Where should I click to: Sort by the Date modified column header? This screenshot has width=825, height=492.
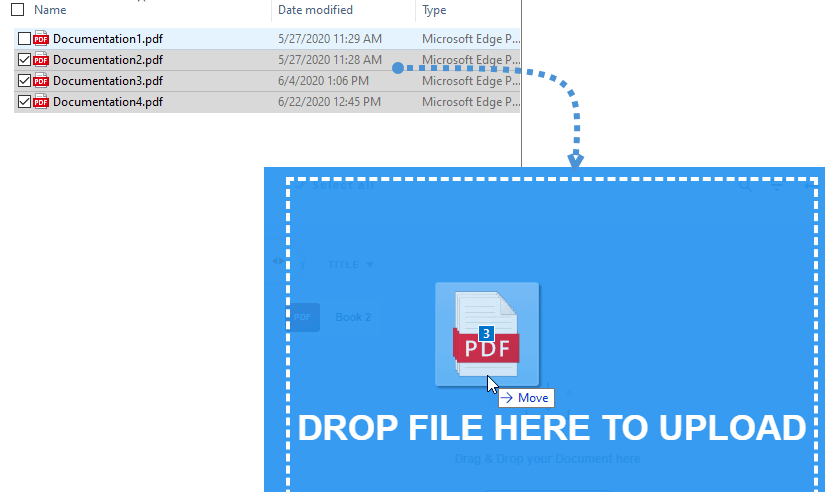(x=315, y=10)
